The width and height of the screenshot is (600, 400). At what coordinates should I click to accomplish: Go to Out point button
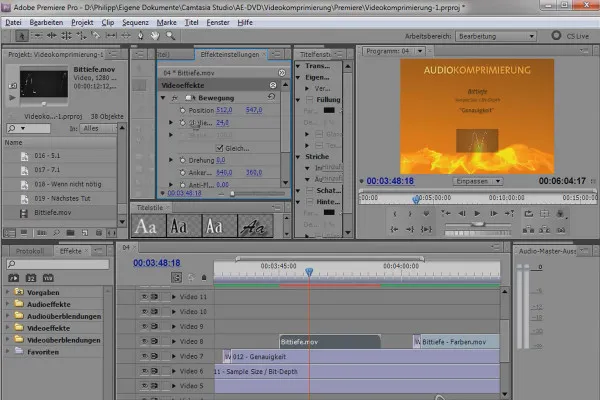[x=410, y=229]
